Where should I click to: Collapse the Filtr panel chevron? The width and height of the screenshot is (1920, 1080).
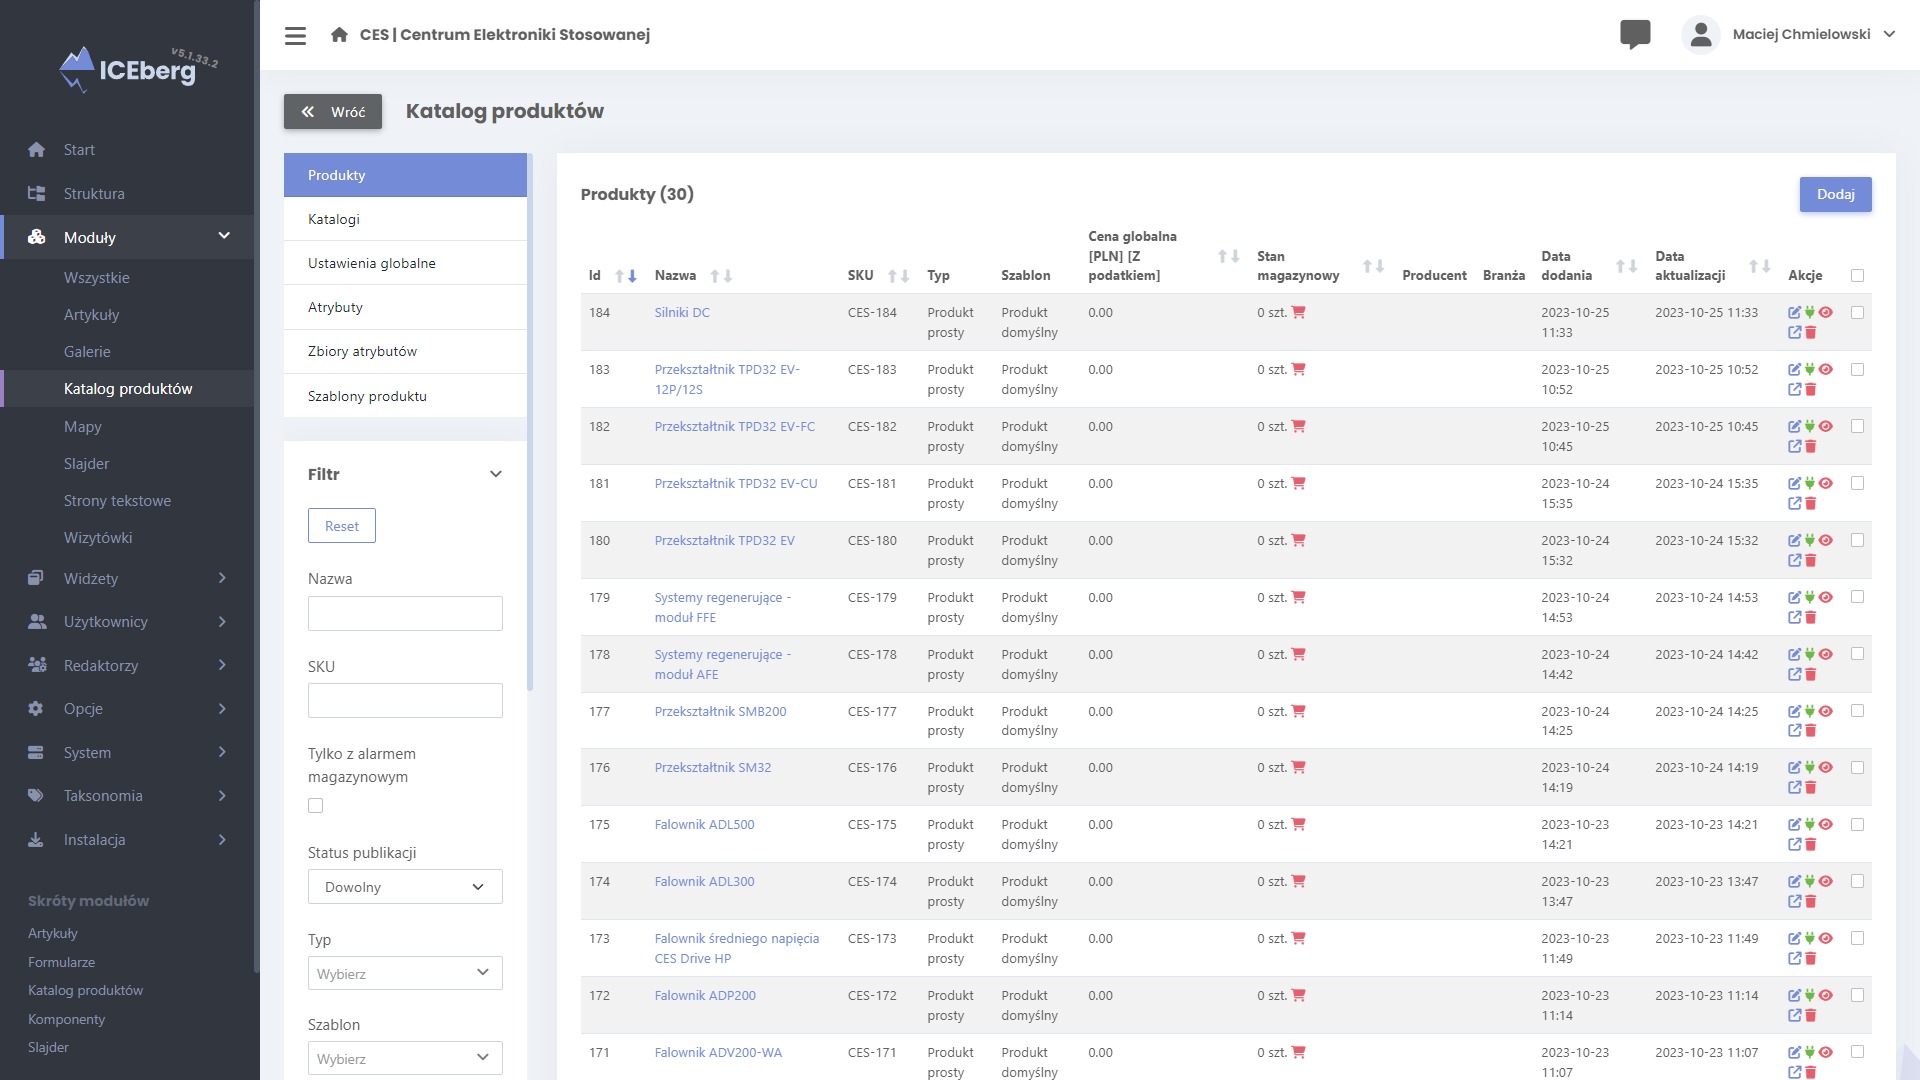click(x=495, y=475)
